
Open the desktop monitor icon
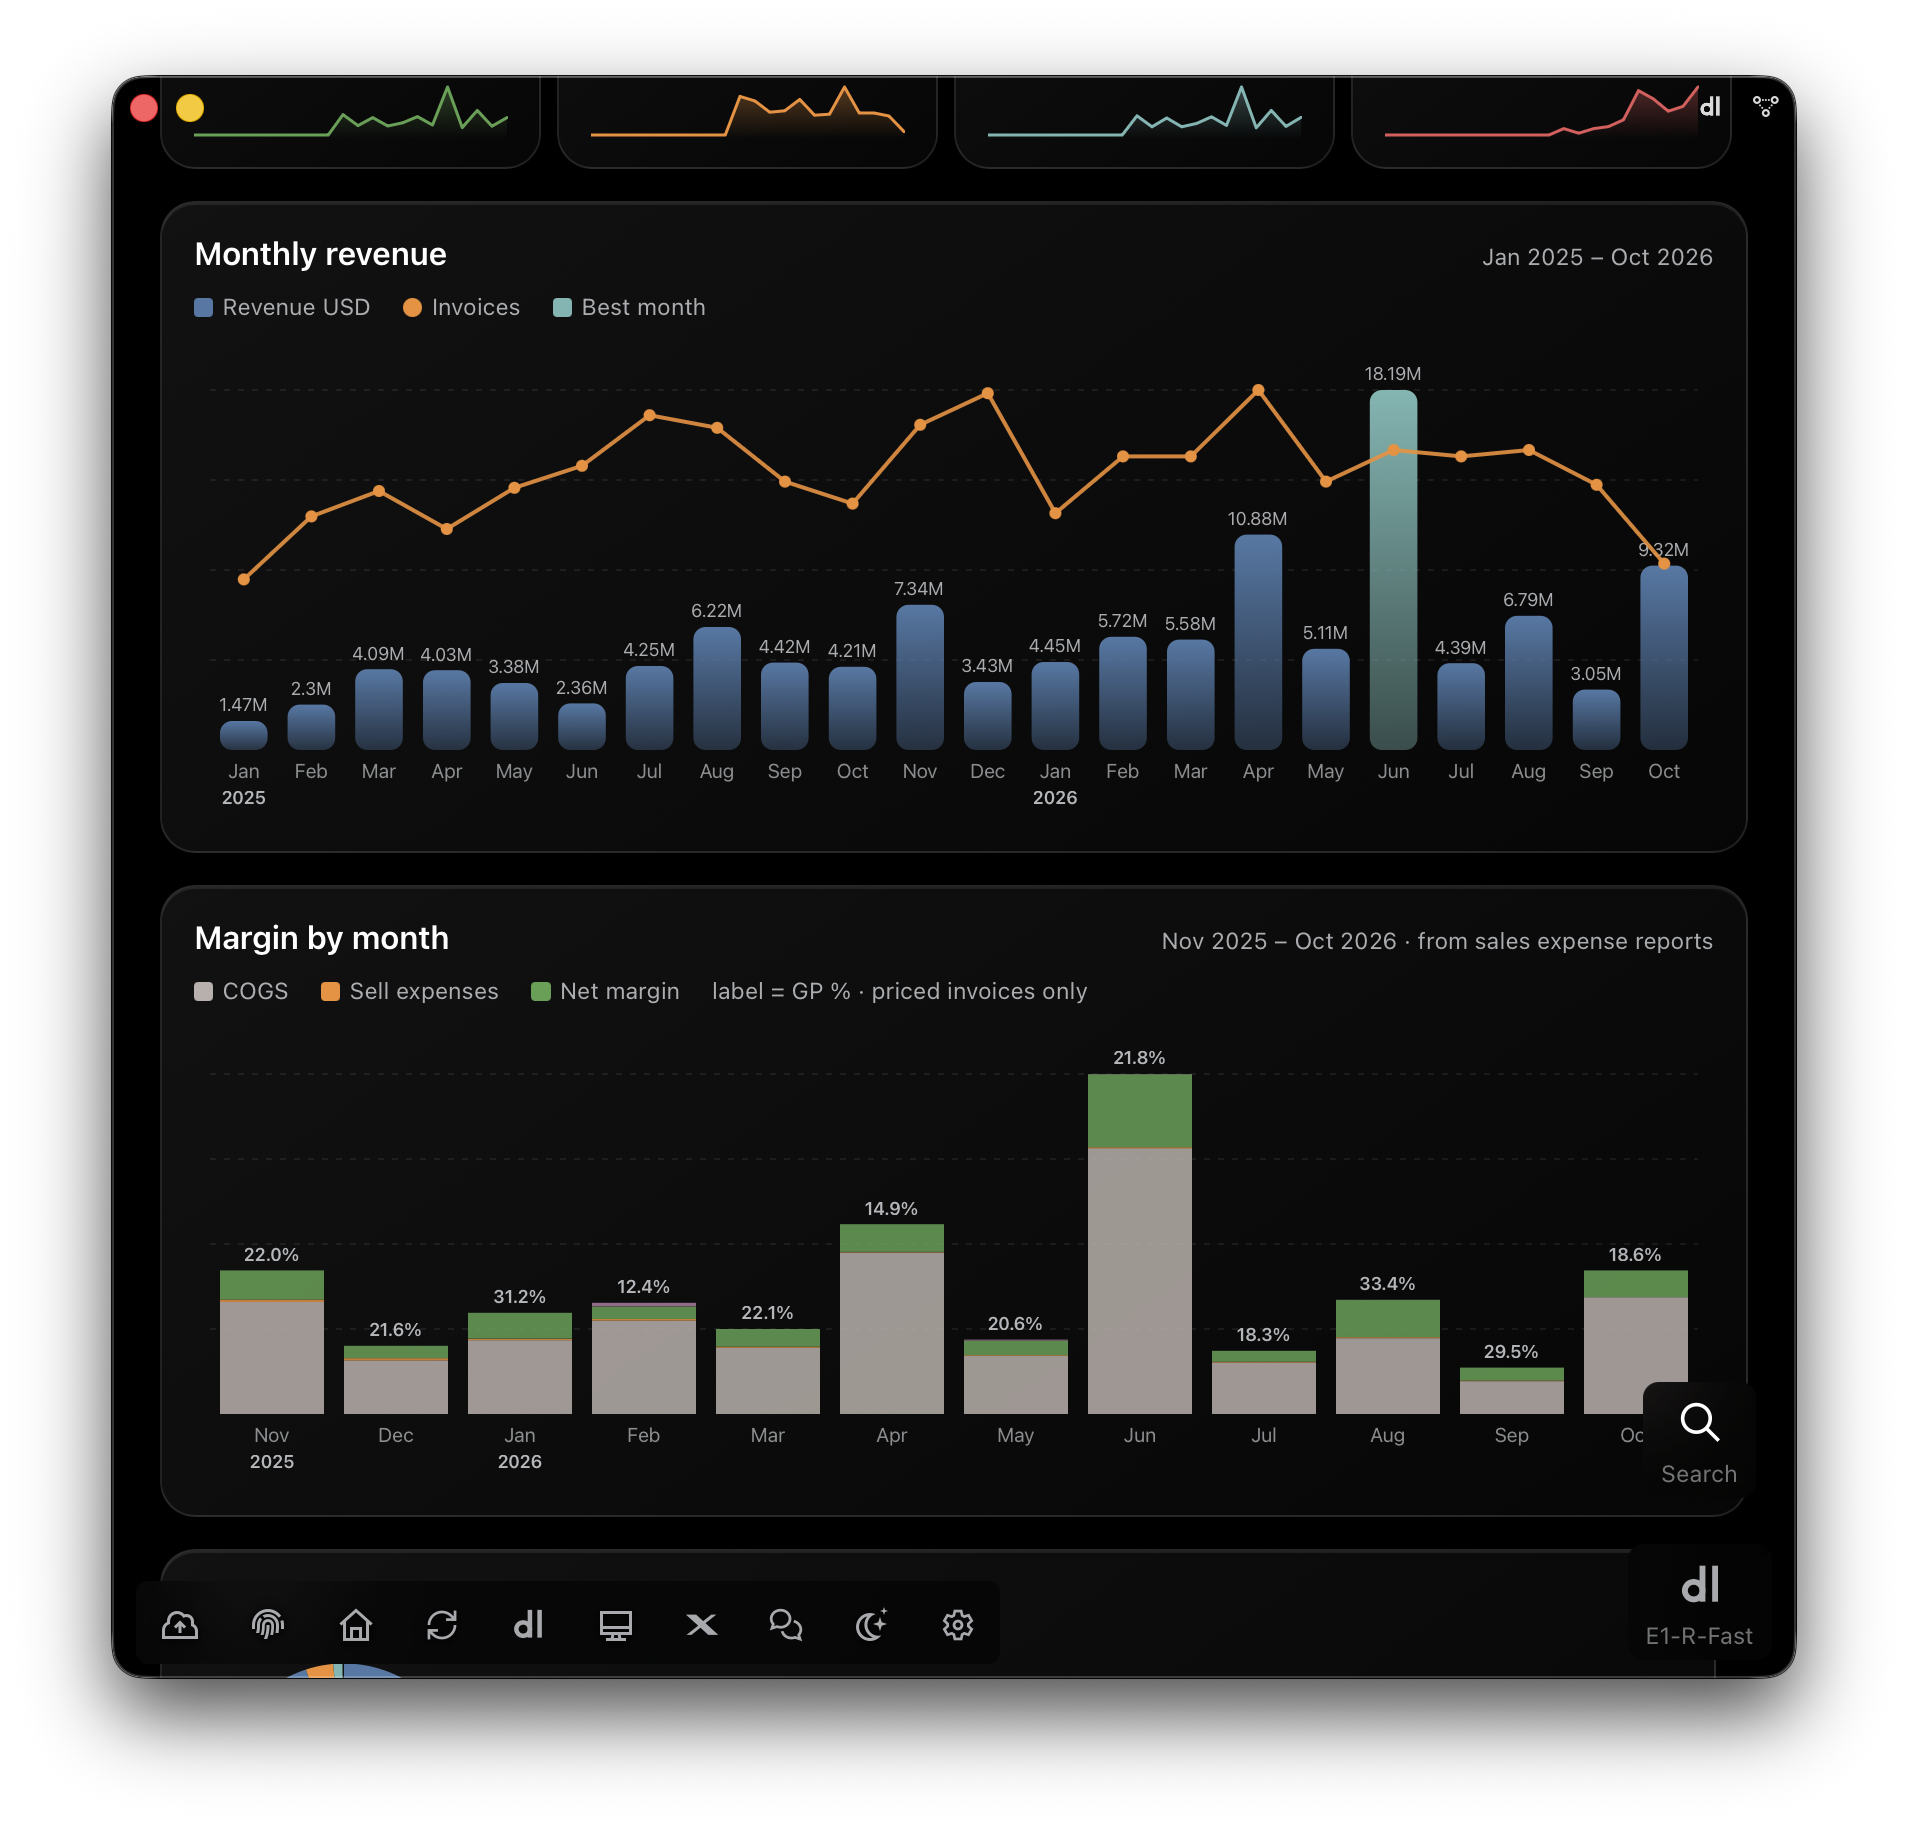(x=615, y=1625)
